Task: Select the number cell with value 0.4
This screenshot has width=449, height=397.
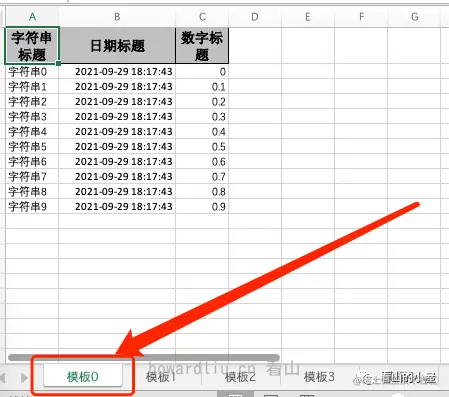Action: click(202, 131)
